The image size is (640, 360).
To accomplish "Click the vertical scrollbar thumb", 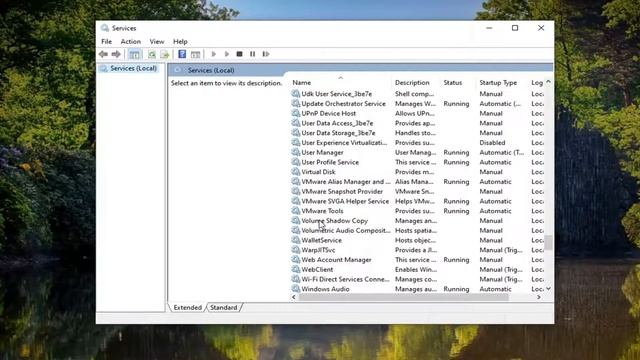I will (x=549, y=243).
